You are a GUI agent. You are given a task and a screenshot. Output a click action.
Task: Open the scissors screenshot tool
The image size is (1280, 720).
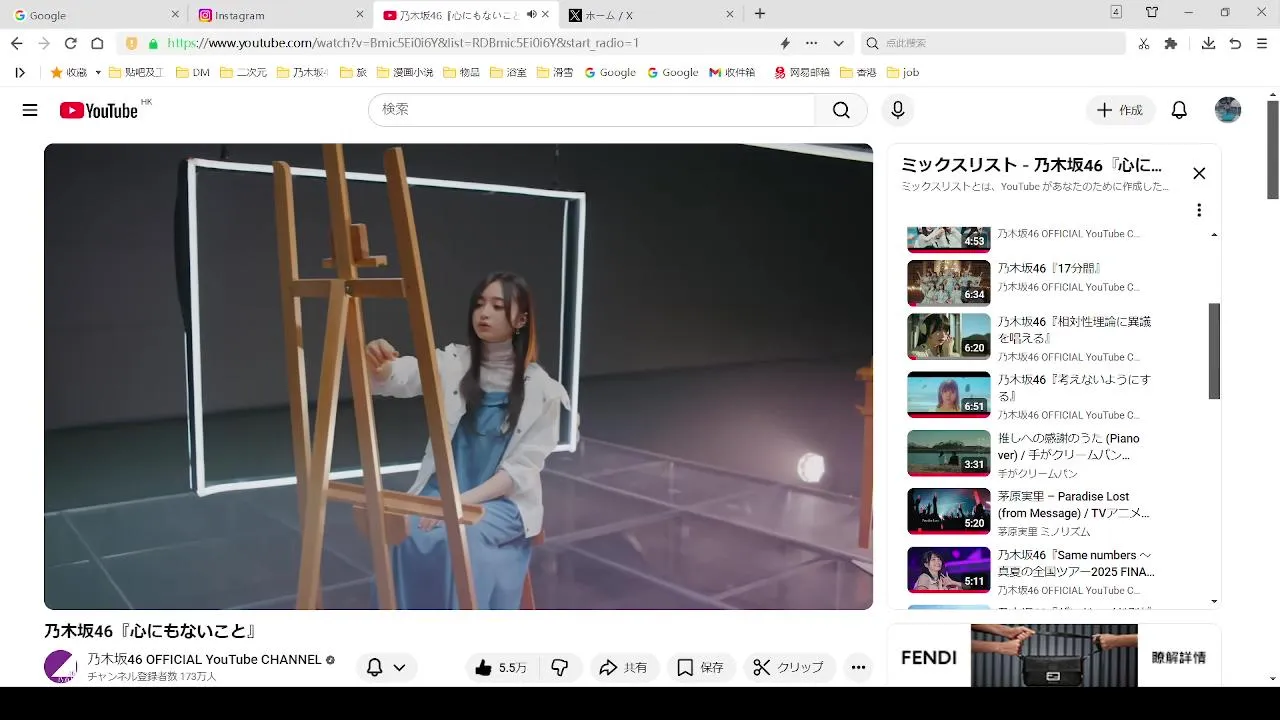[x=1144, y=43]
